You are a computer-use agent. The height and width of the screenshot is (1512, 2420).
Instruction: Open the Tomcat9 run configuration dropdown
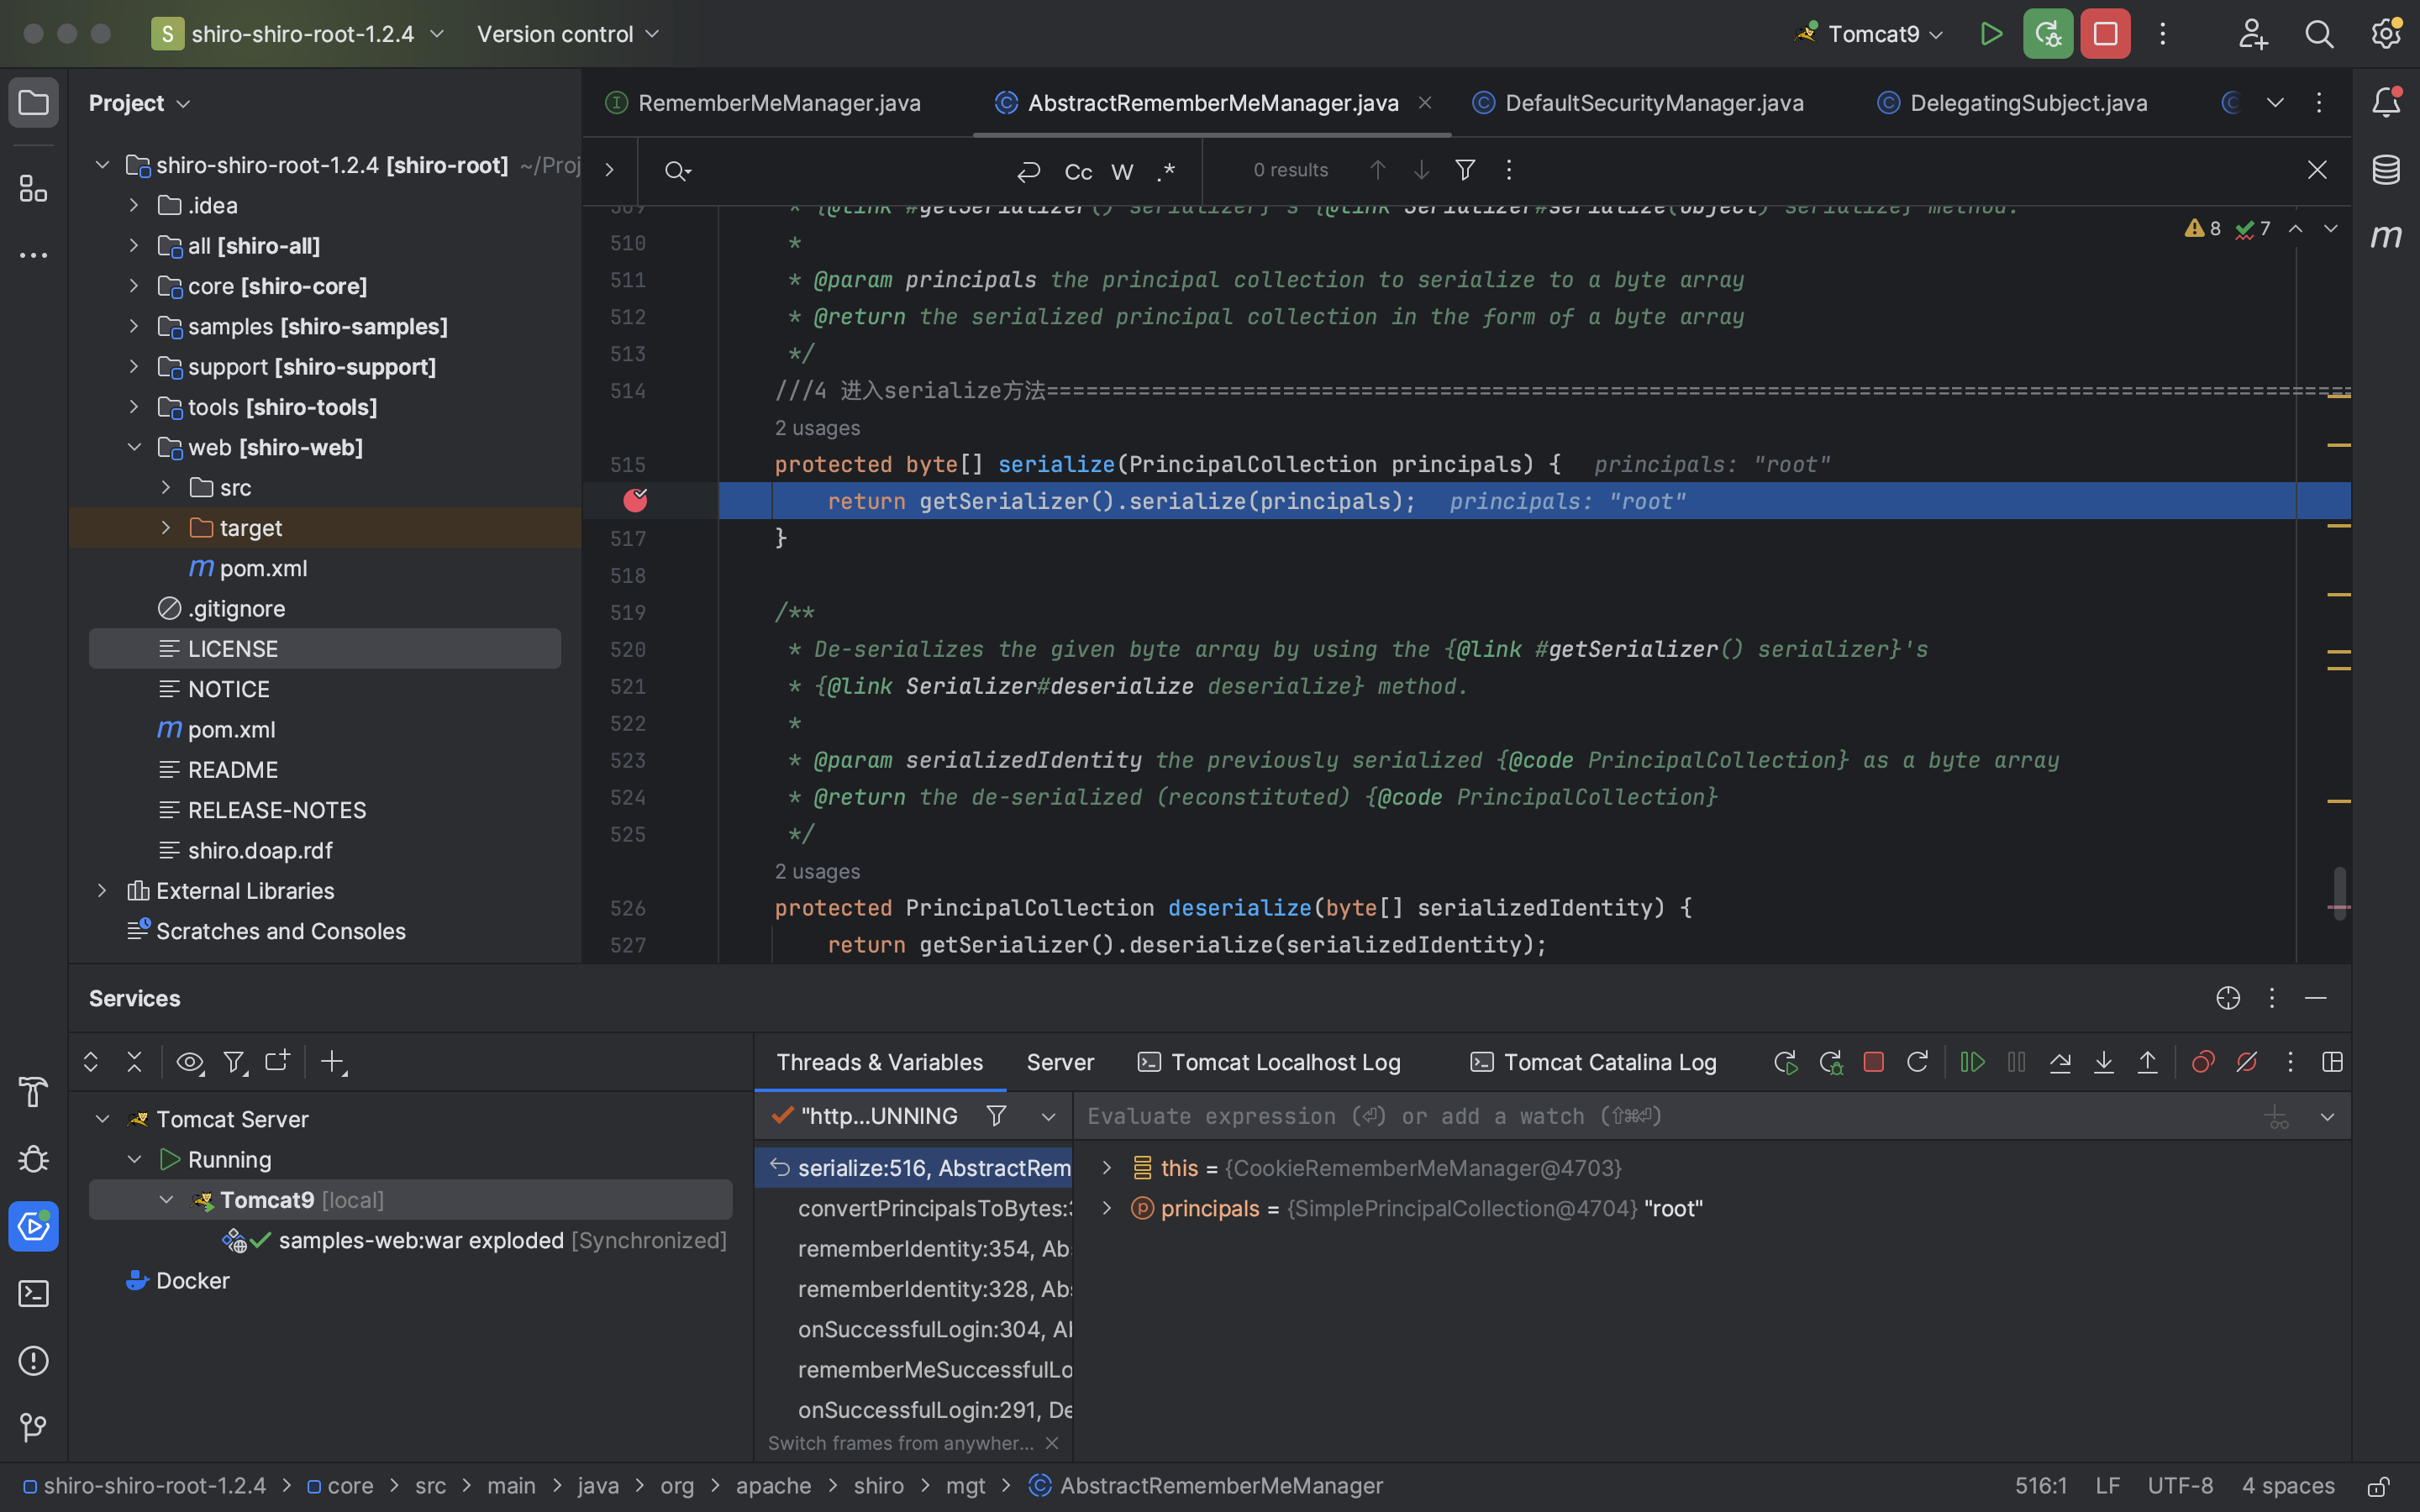tap(1871, 34)
